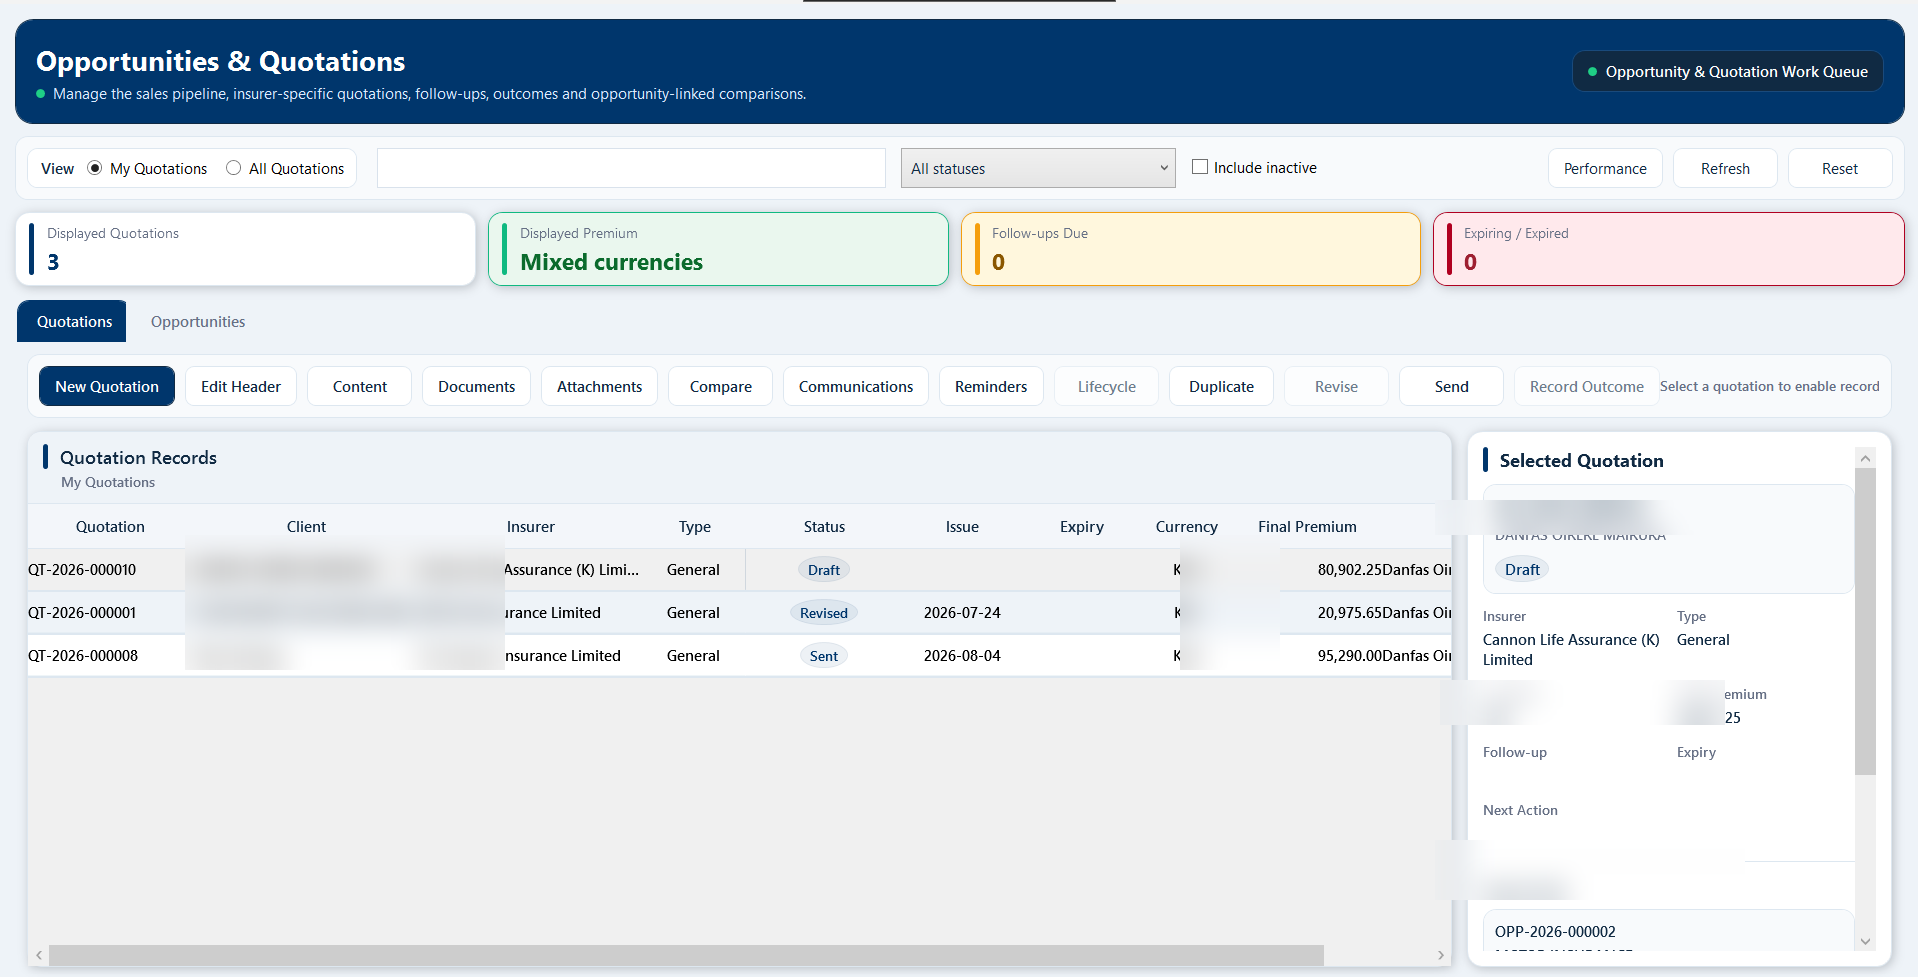Viewport: 1918px width, 977px height.
Task: Click the Revised status badge
Action: (824, 613)
